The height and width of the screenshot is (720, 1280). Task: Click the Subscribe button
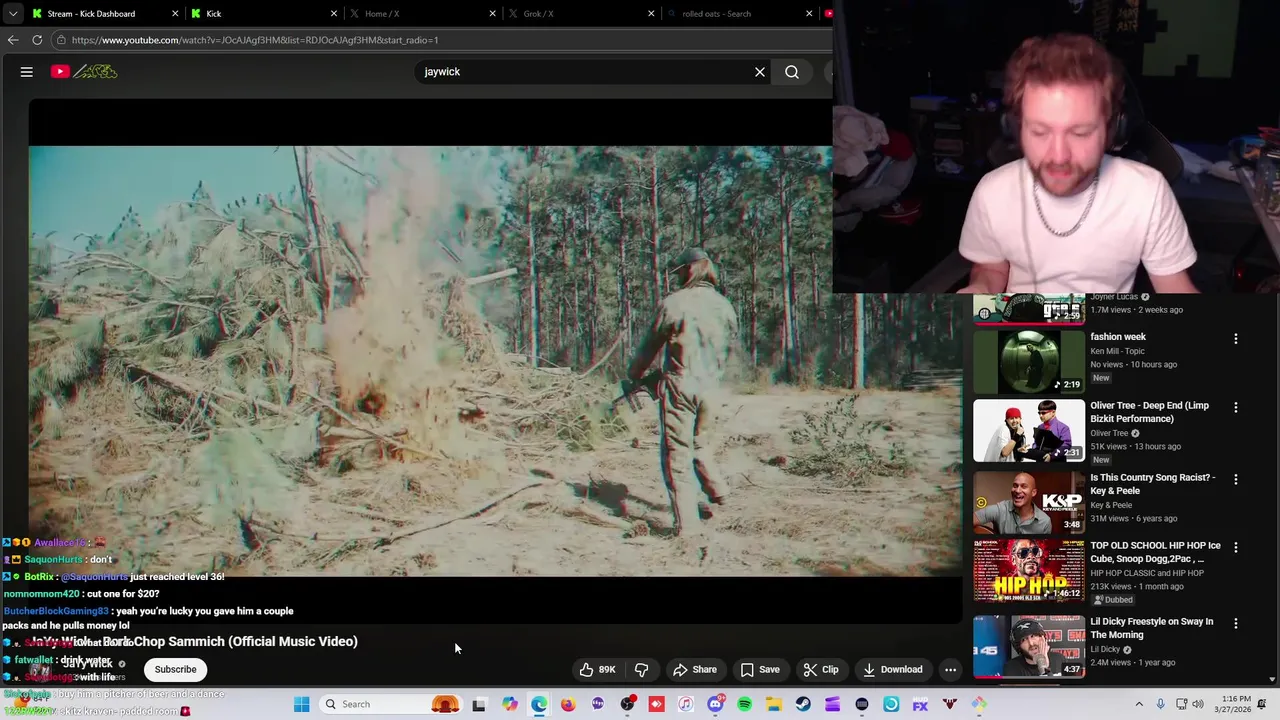175,670
